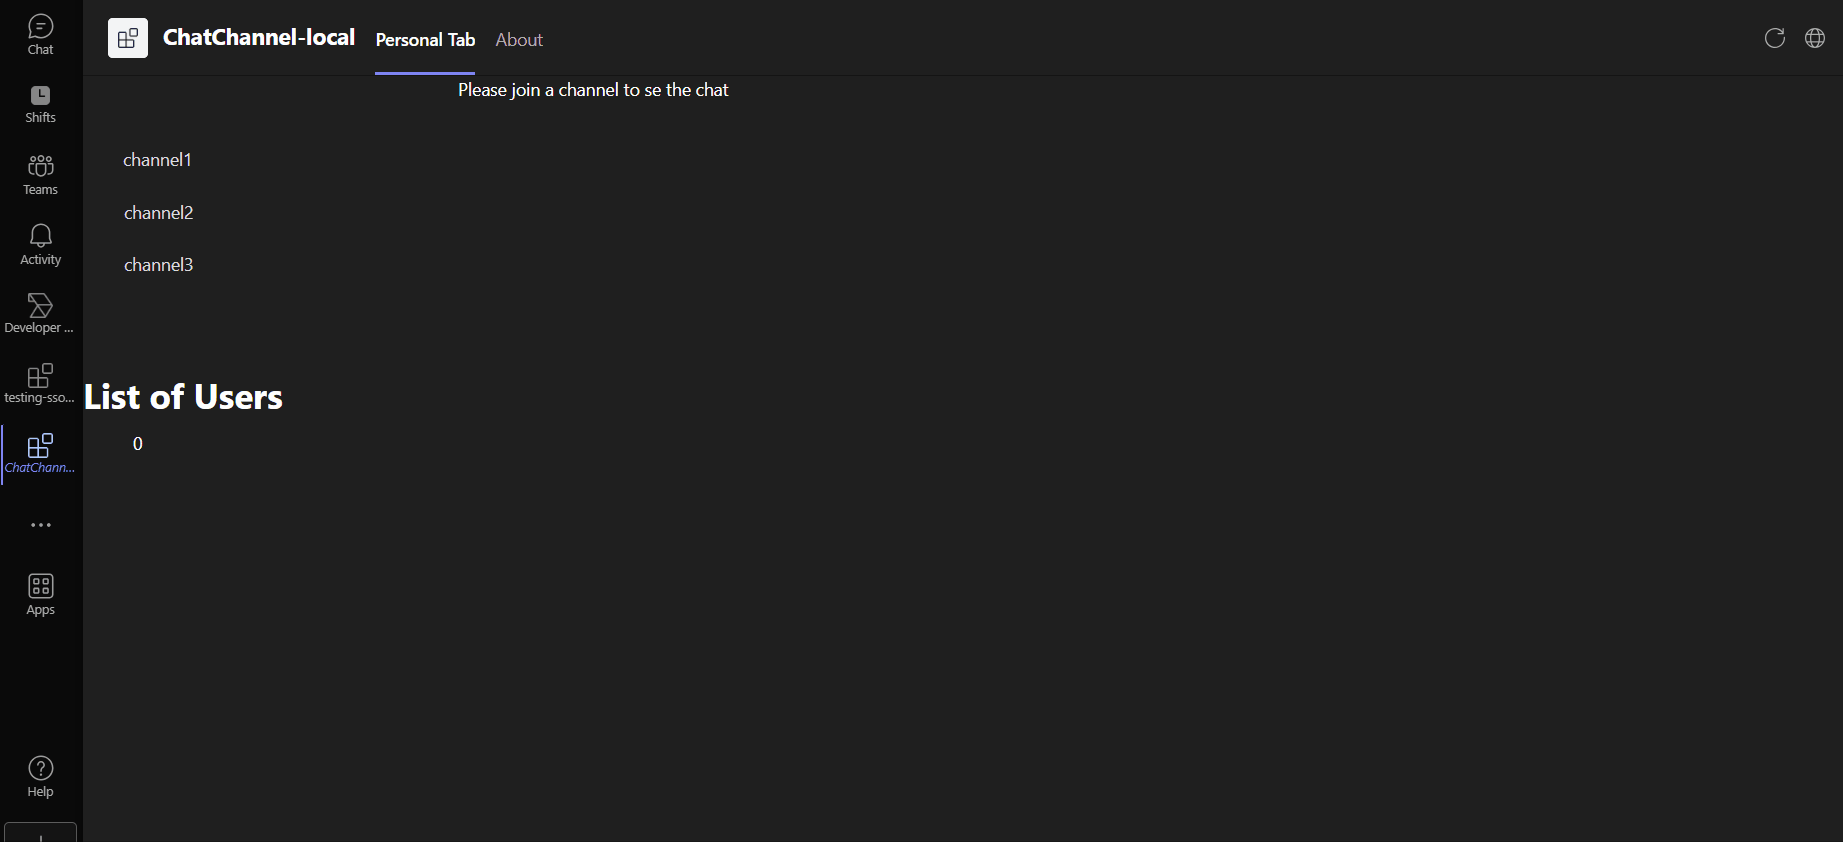Viewport: 1843px width, 842px height.
Task: Select user 0 in List of Users
Action: point(137,444)
